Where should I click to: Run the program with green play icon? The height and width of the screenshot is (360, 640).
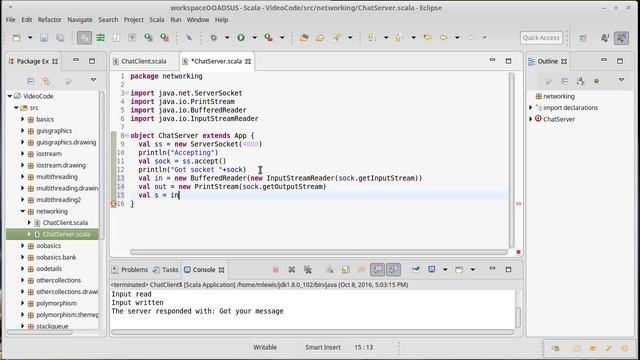(241, 38)
